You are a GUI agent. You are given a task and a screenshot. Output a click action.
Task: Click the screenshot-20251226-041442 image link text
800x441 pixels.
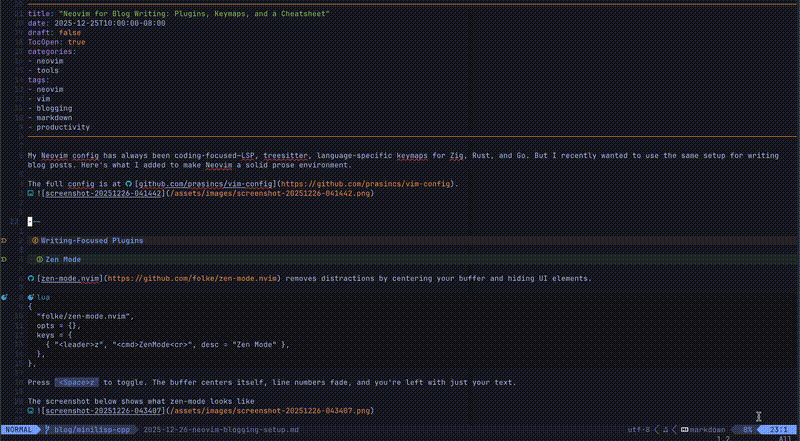click(x=103, y=193)
